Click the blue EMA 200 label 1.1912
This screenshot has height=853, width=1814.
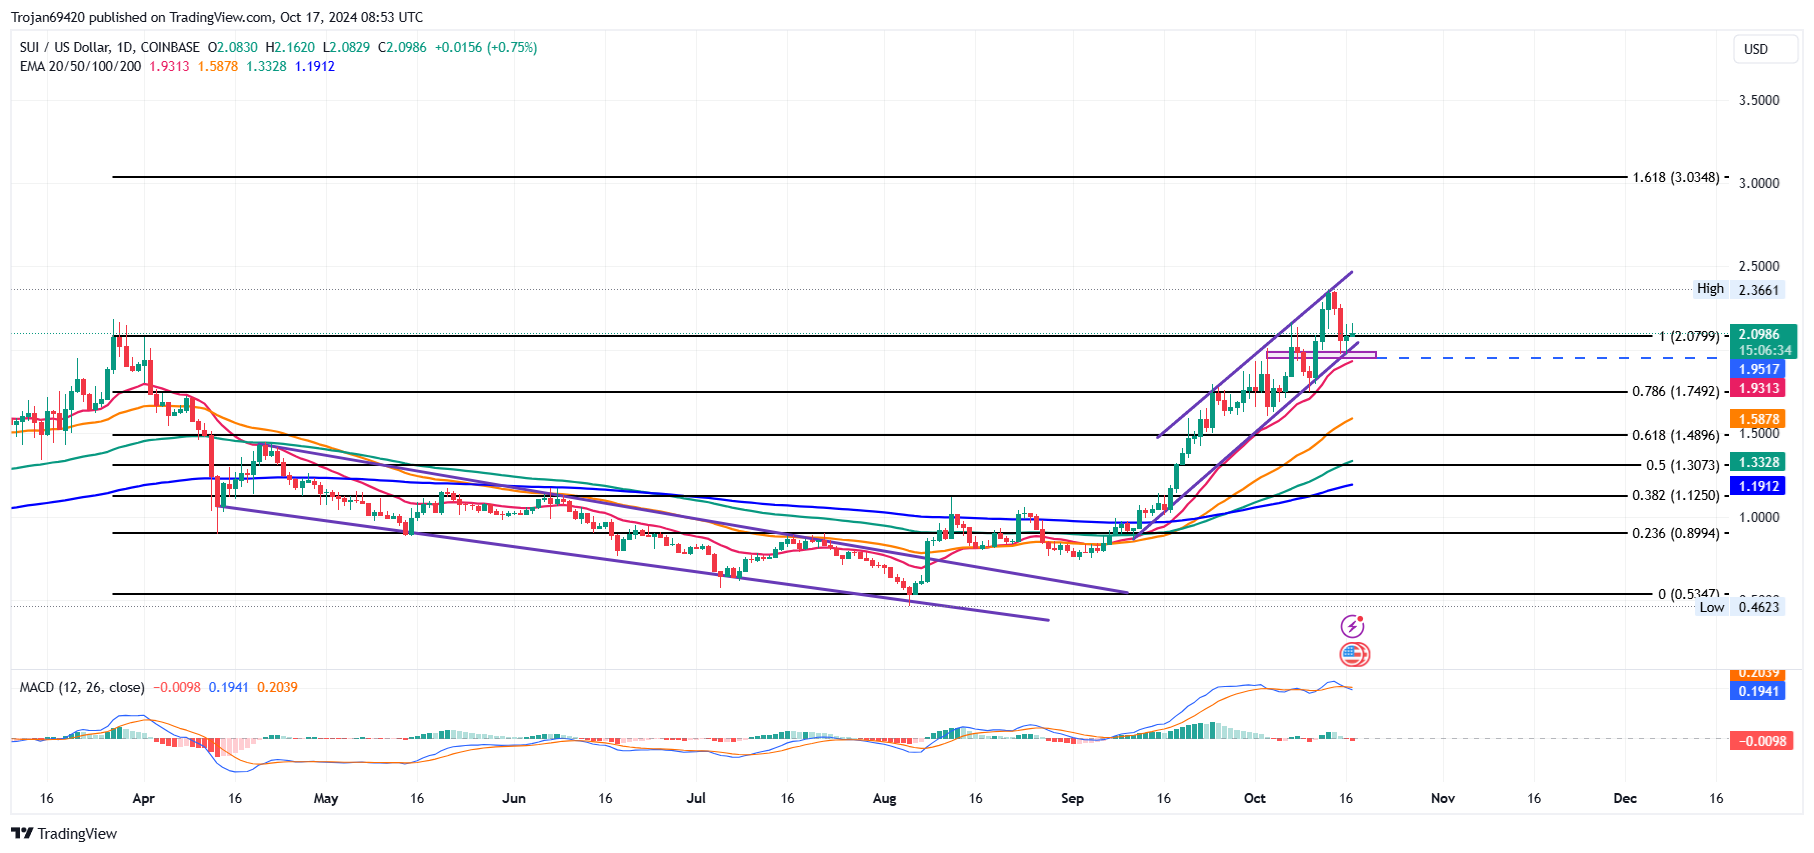(1759, 486)
